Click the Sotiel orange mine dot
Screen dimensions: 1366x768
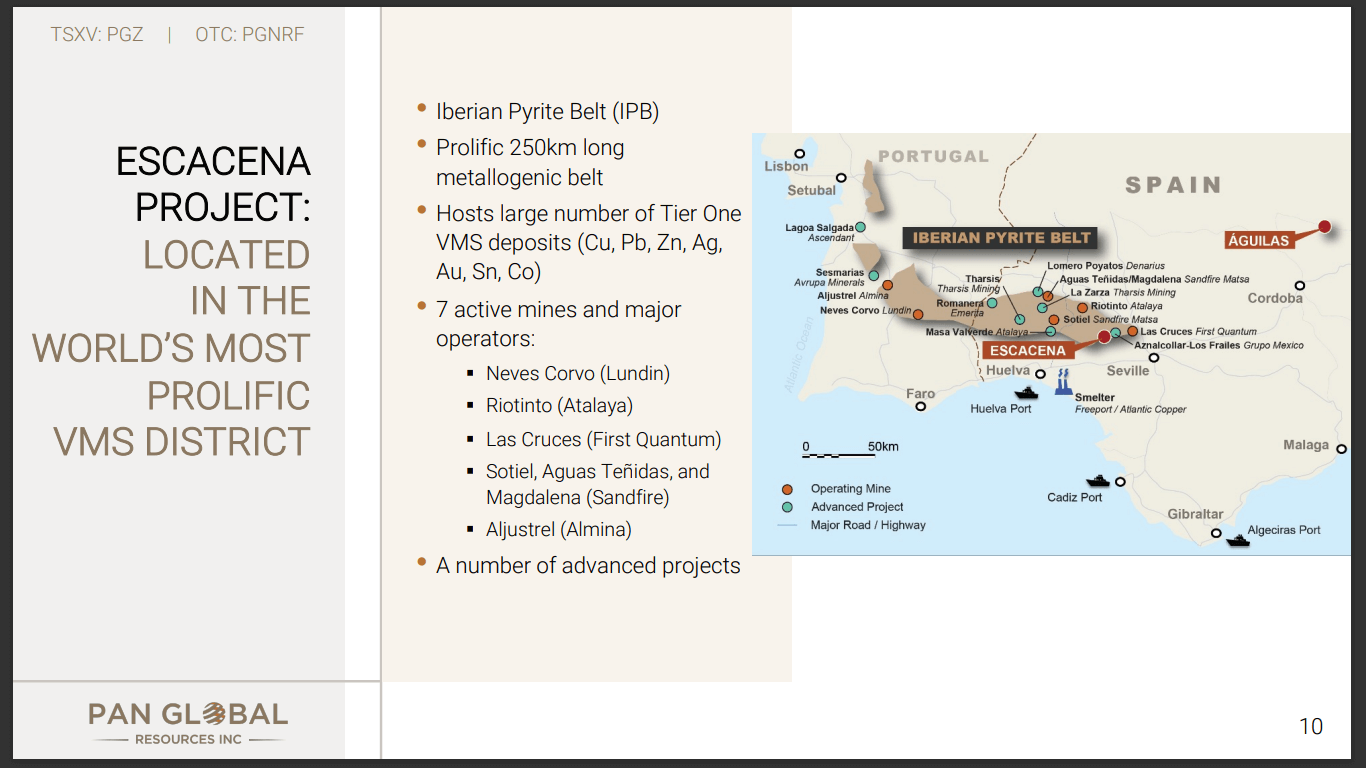(1054, 320)
